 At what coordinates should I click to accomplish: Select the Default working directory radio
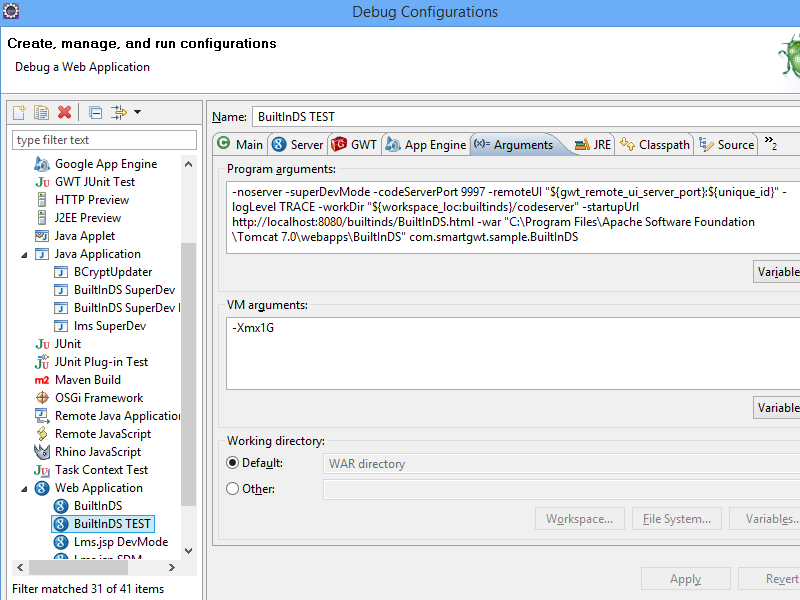pyautogui.click(x=233, y=463)
